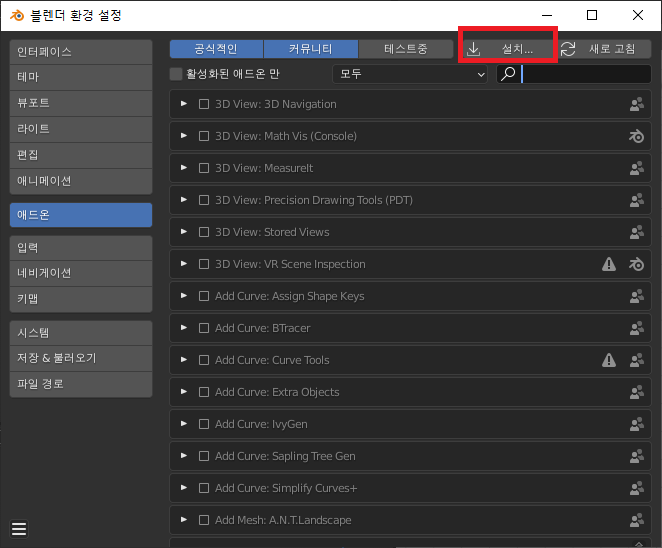Enable the Stored Views addon checkbox
The image size is (662, 548).
click(x=204, y=232)
